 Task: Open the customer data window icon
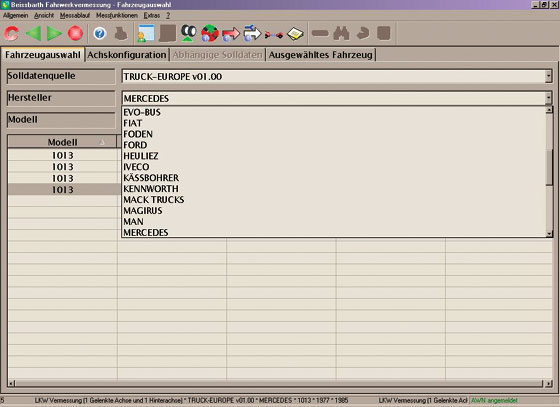pyautogui.click(x=146, y=34)
